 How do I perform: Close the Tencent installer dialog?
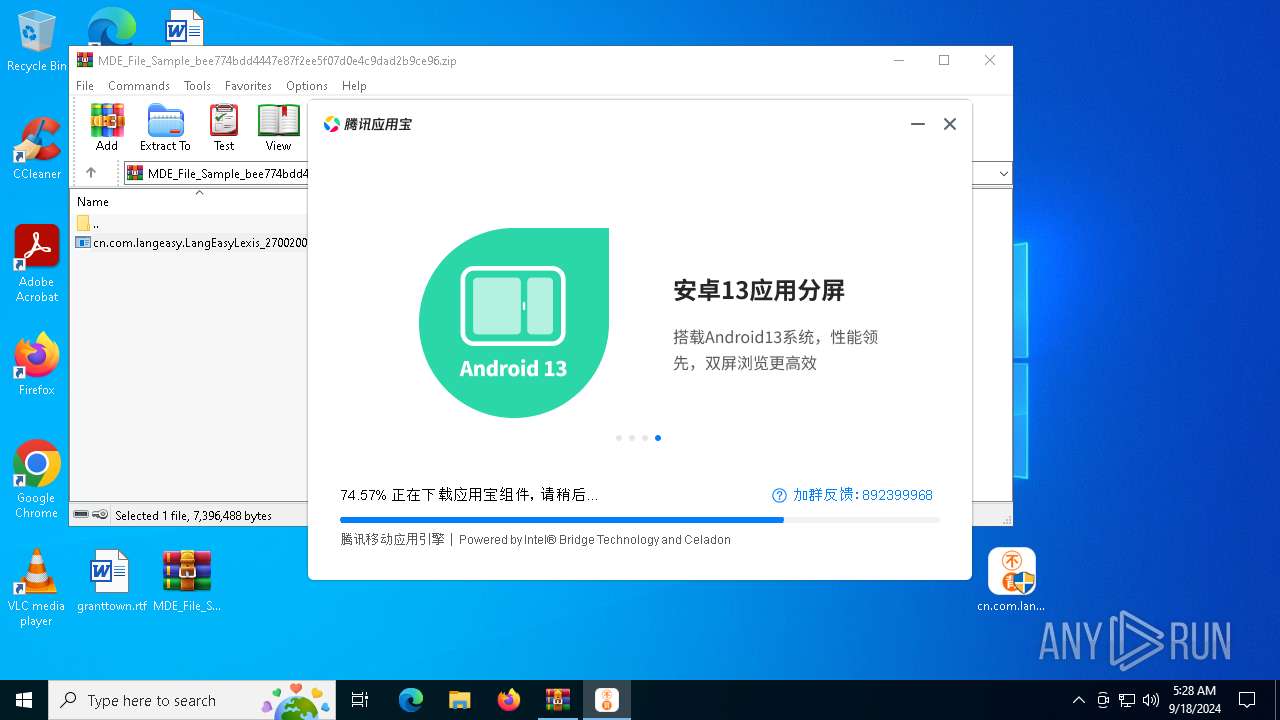pyautogui.click(x=950, y=124)
